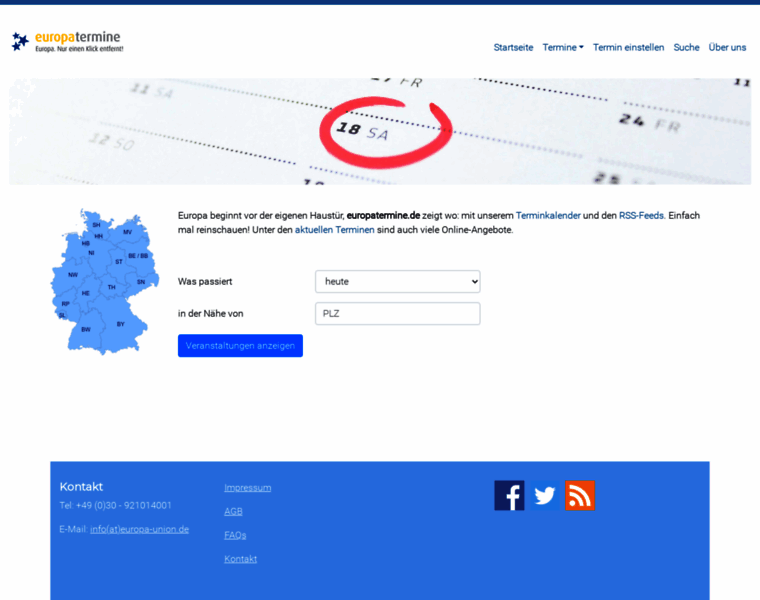Open the aktuellen Terminen link
760x600 pixels.
(334, 230)
